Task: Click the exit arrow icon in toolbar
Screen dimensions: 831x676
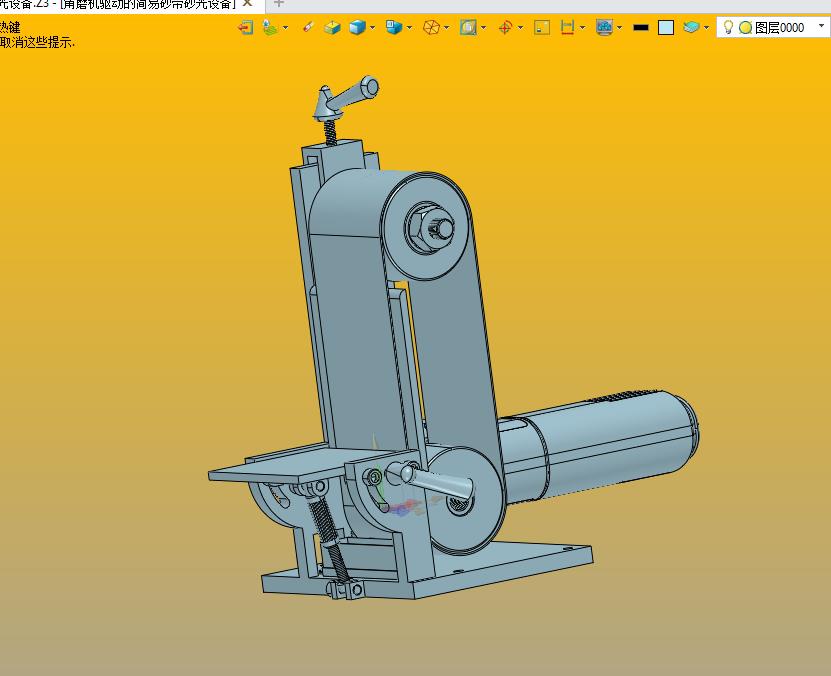Action: pos(245,27)
